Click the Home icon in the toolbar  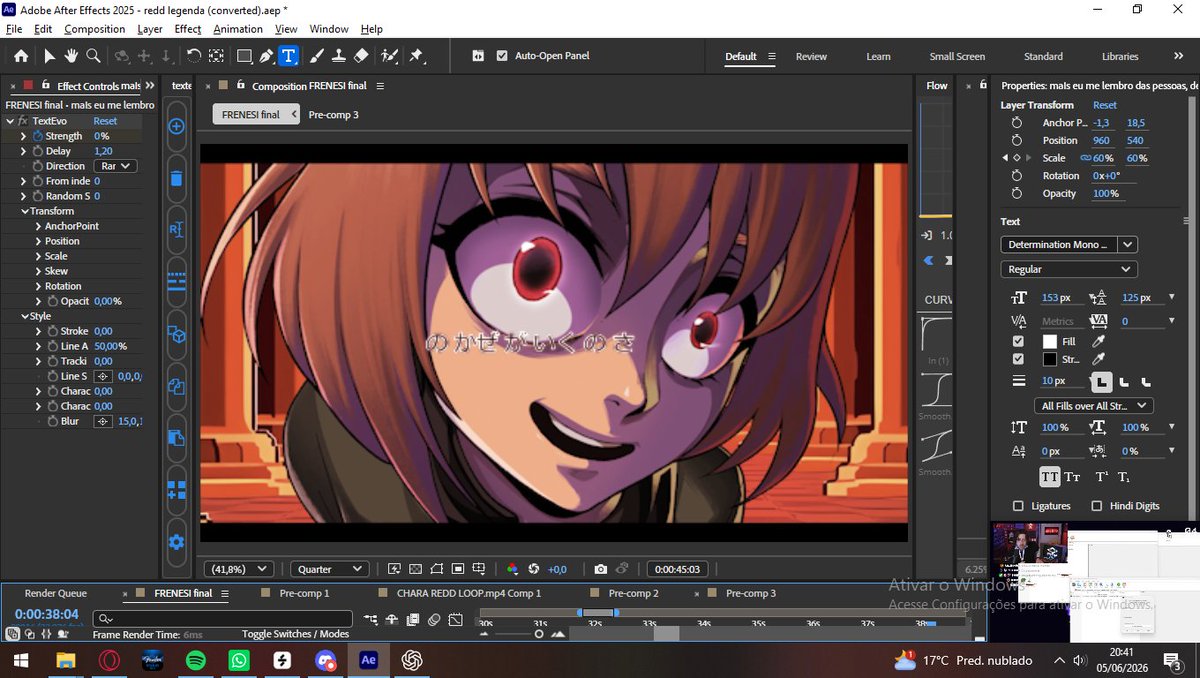(21, 56)
